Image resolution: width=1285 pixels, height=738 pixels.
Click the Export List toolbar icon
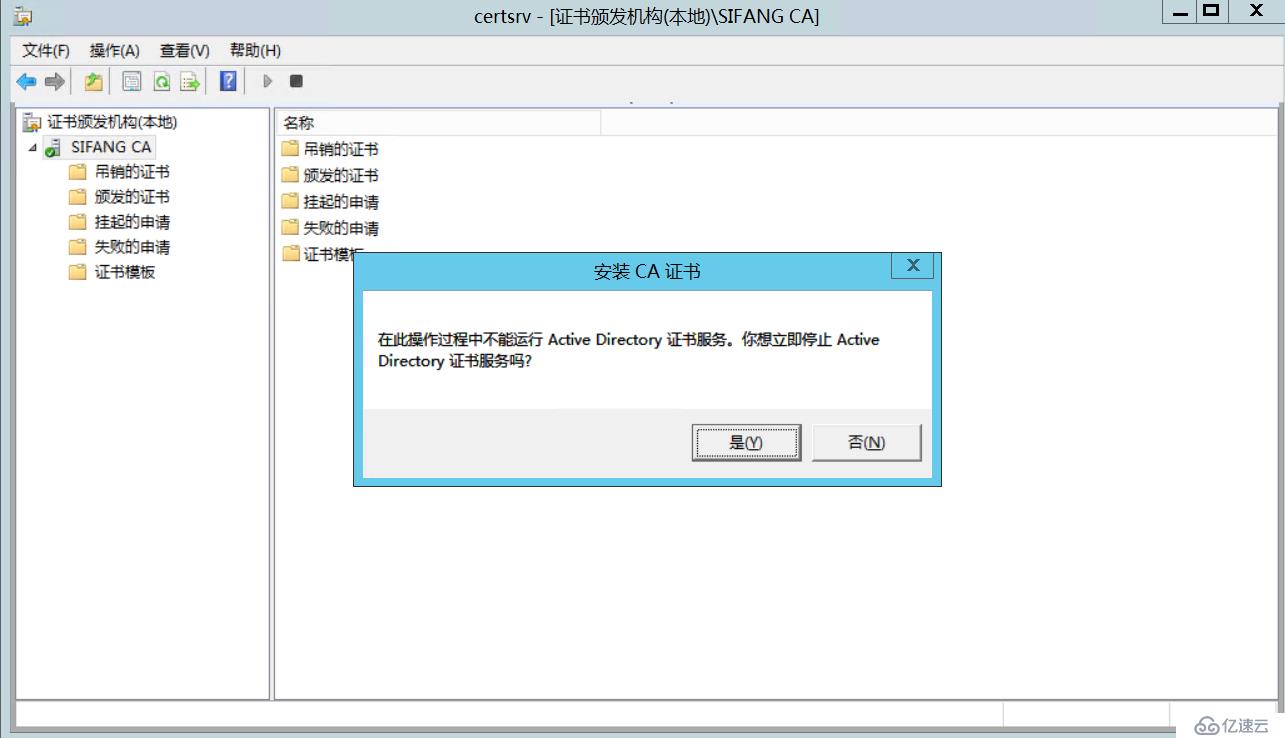[190, 82]
